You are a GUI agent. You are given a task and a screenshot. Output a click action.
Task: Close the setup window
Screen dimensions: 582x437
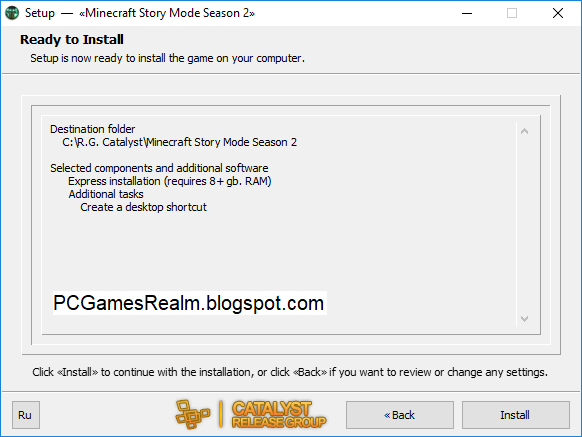tap(558, 13)
